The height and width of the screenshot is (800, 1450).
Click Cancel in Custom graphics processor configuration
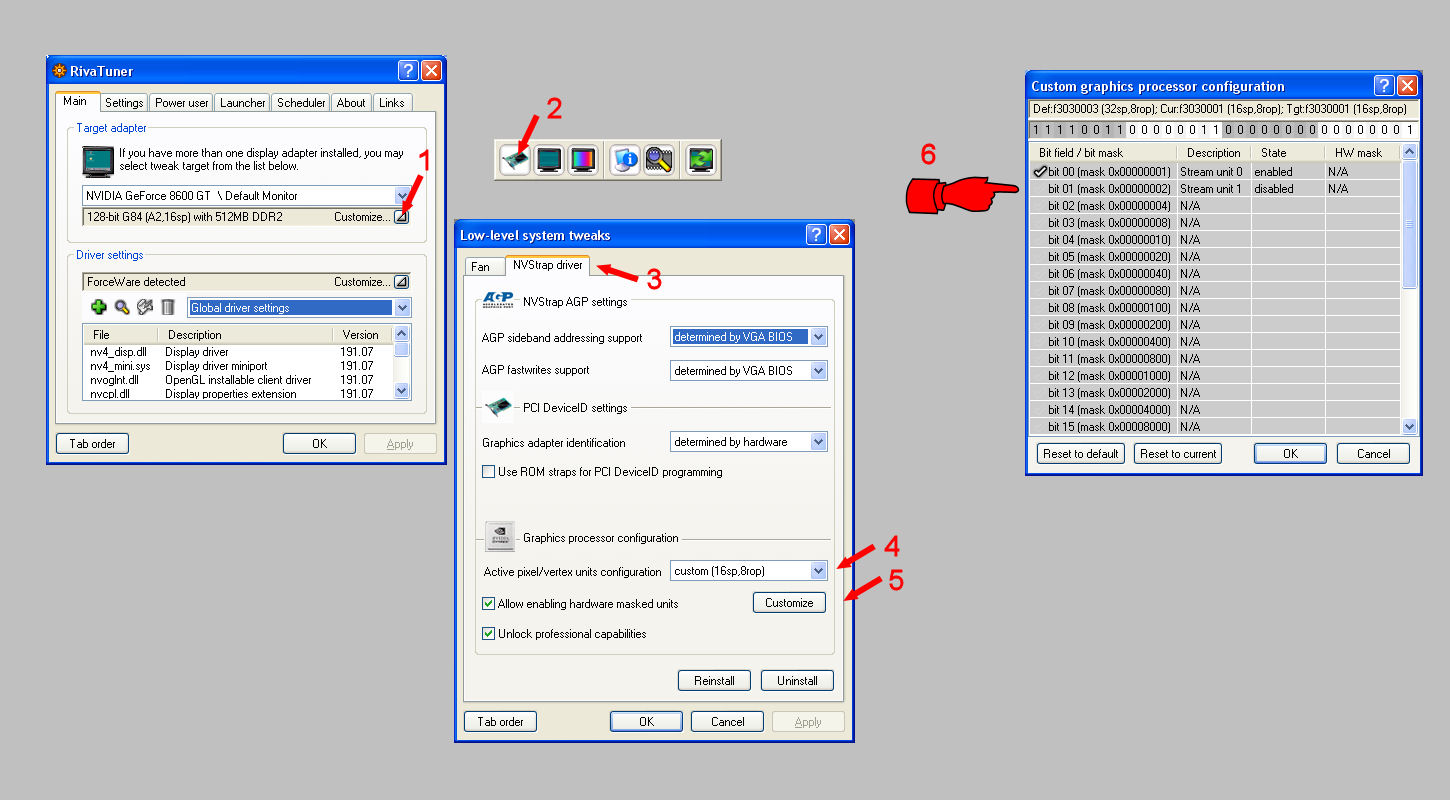point(1373,454)
